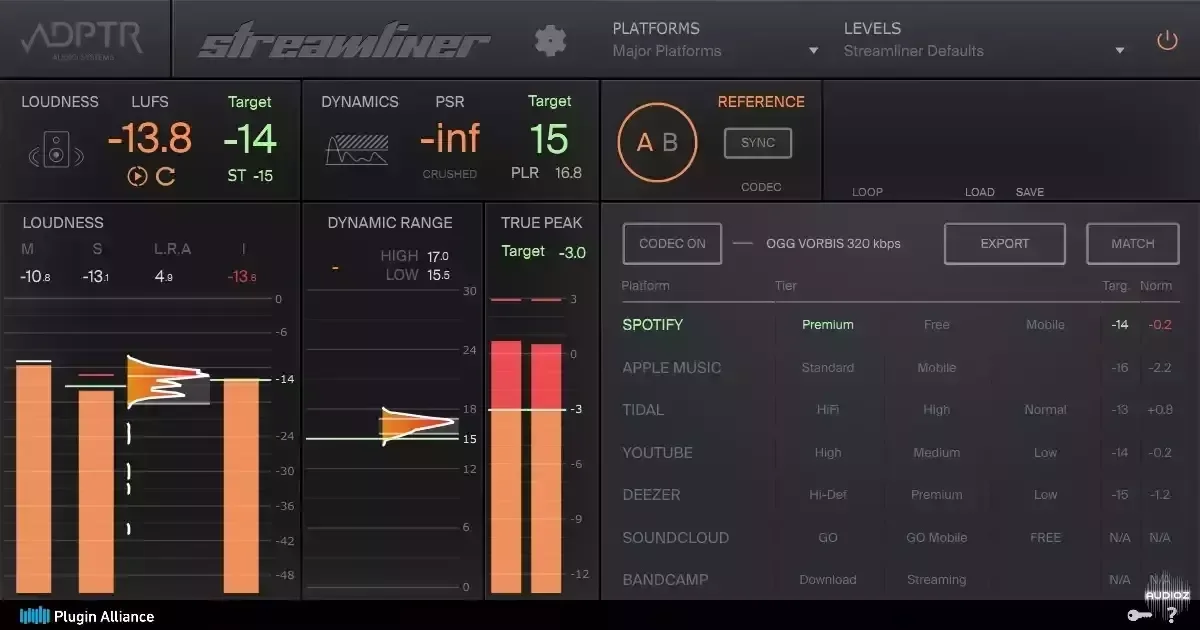Viewport: 1200px width, 630px height.
Task: Click the LUFS target value -14
Action: [250, 139]
